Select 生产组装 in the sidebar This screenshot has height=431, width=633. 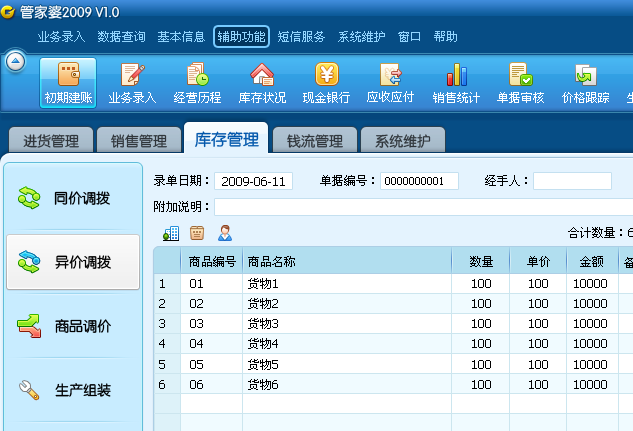click(x=73, y=390)
